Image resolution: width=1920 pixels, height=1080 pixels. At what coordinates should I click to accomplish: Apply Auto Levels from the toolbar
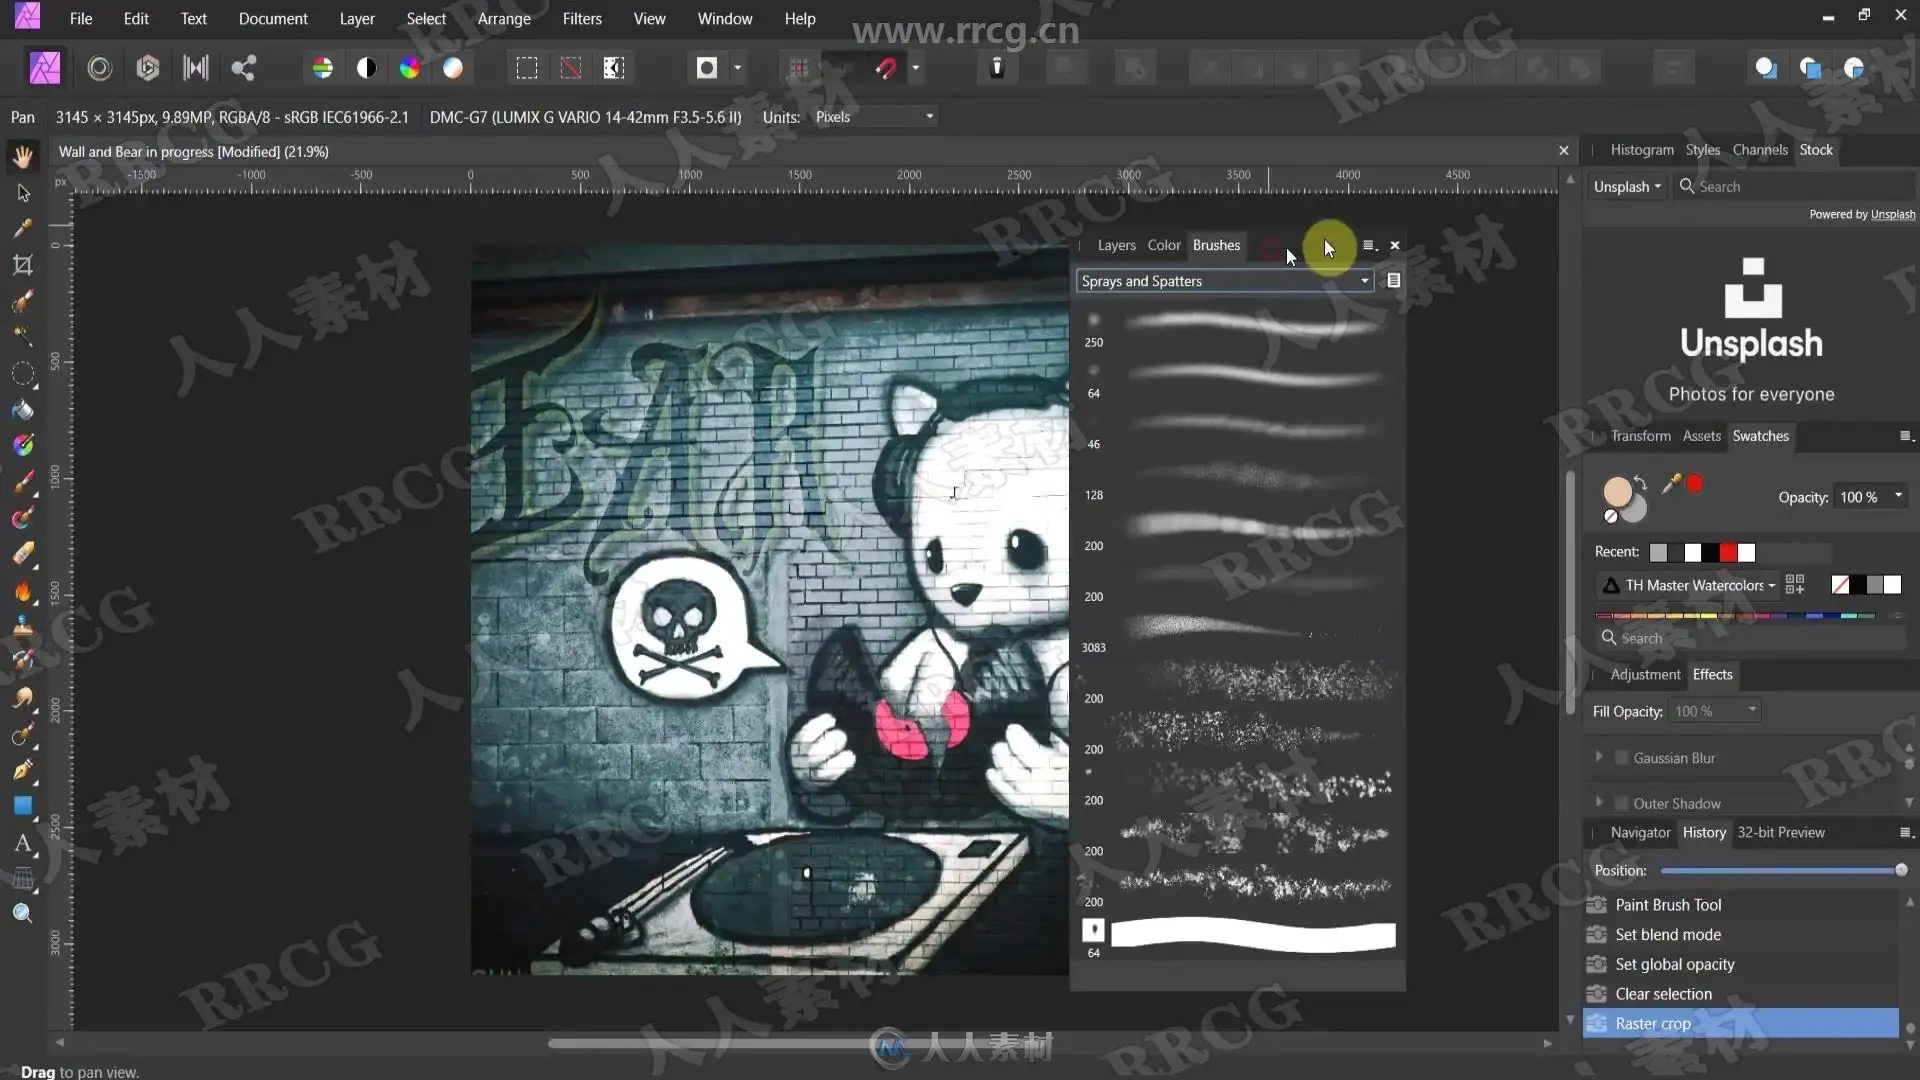coord(322,68)
